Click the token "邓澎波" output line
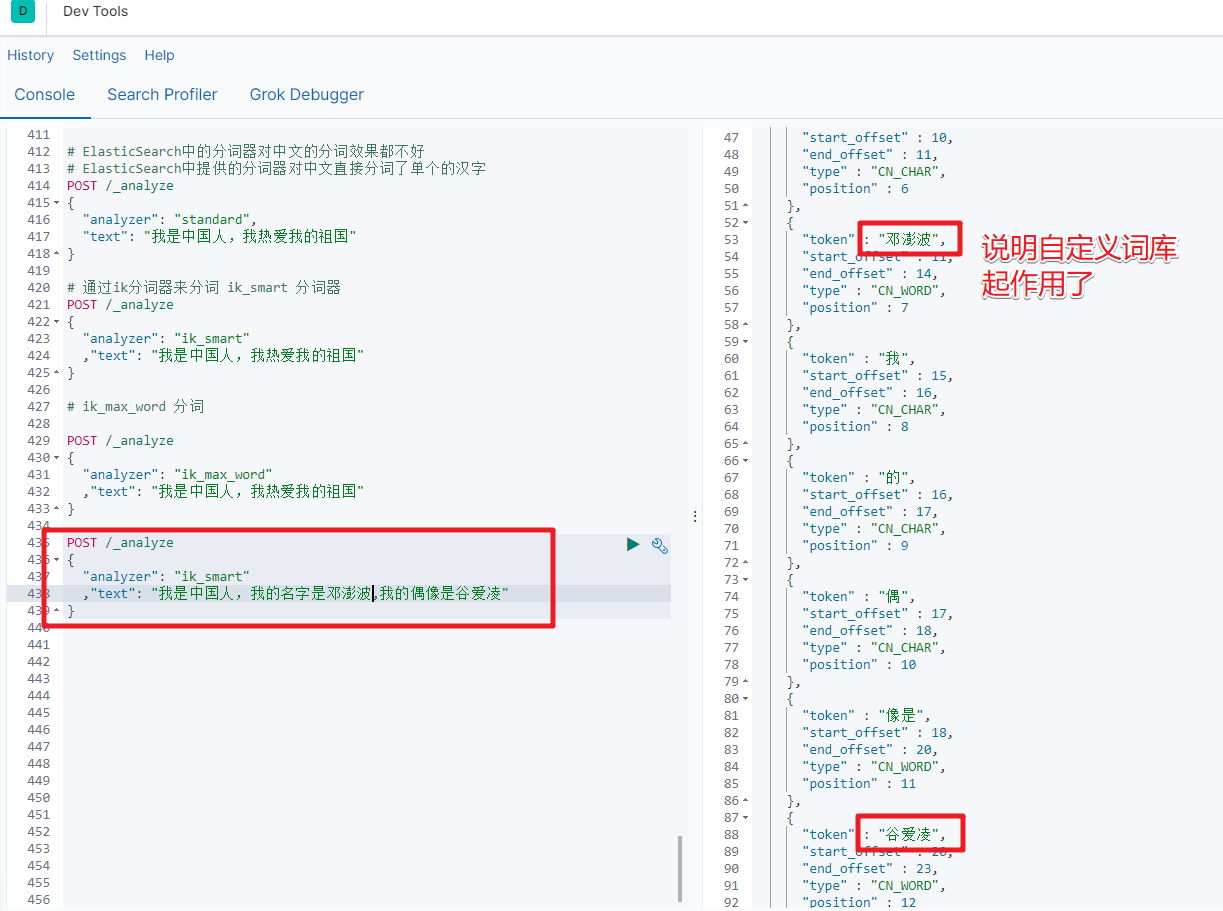Screen dimensions: 1223x911 [x=873, y=240]
